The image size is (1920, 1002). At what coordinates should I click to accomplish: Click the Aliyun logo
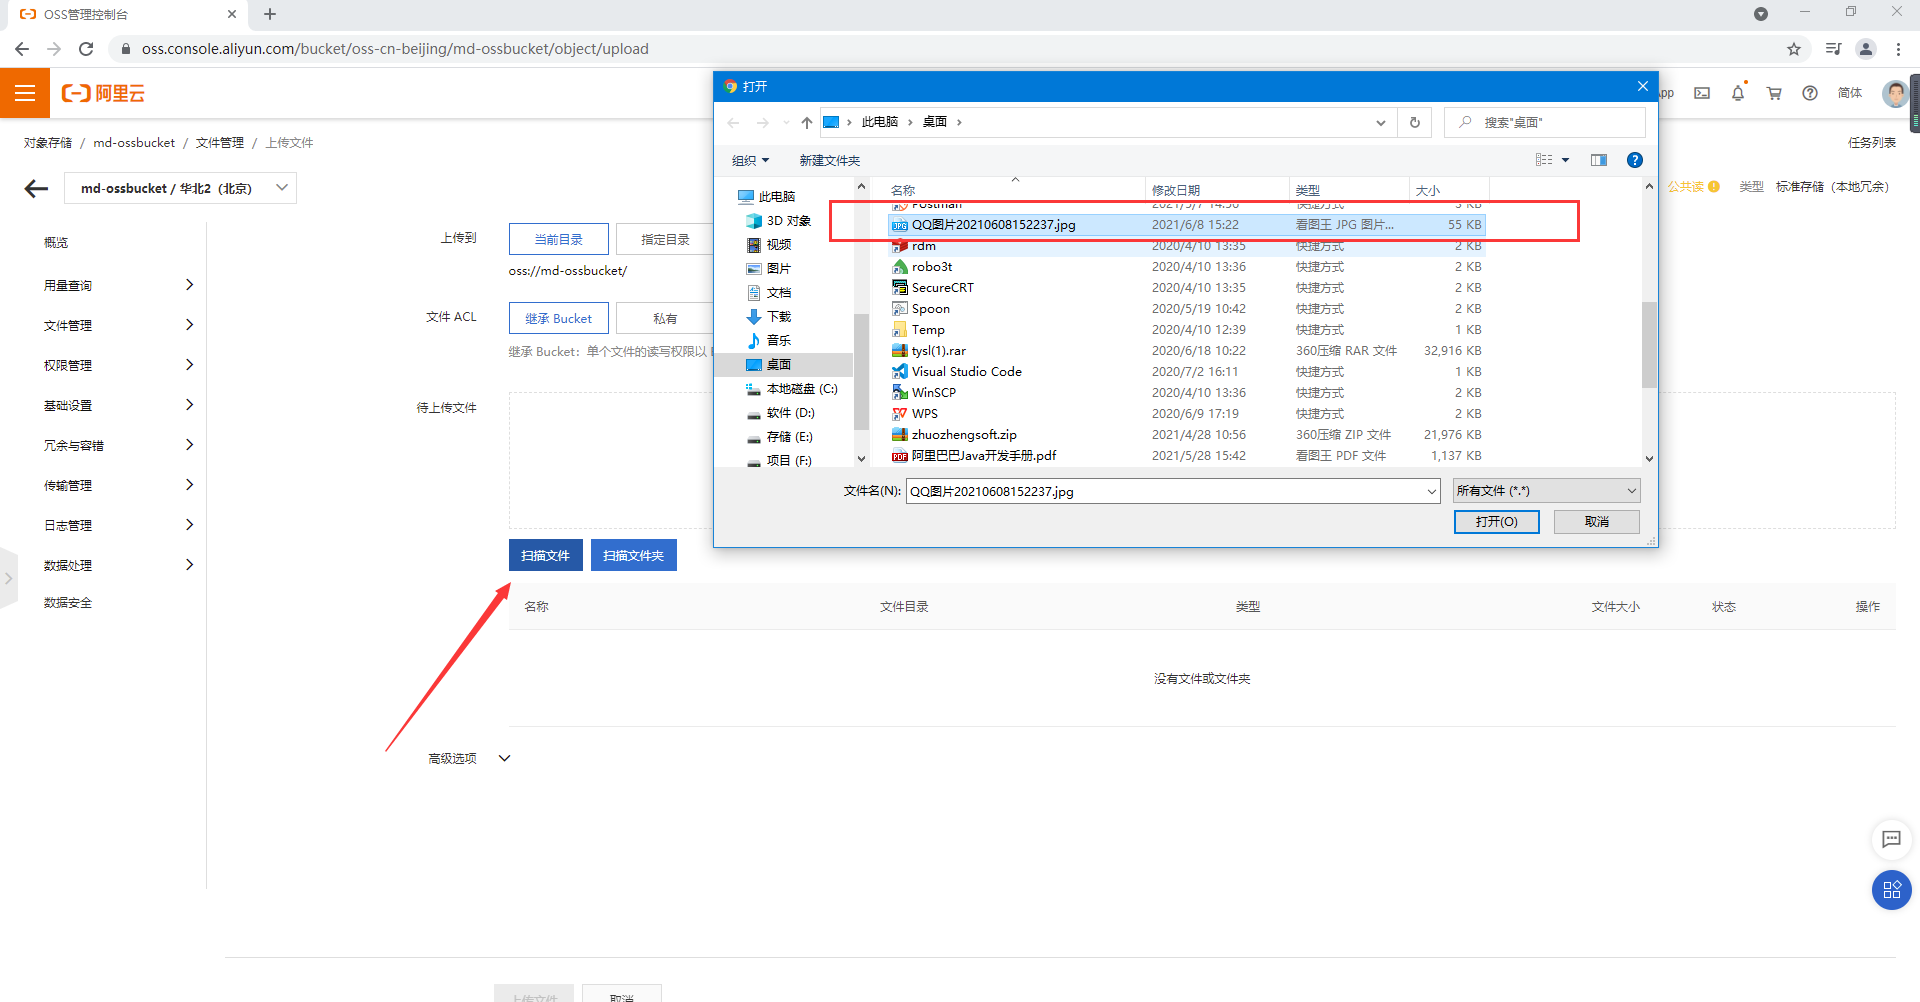coord(103,93)
